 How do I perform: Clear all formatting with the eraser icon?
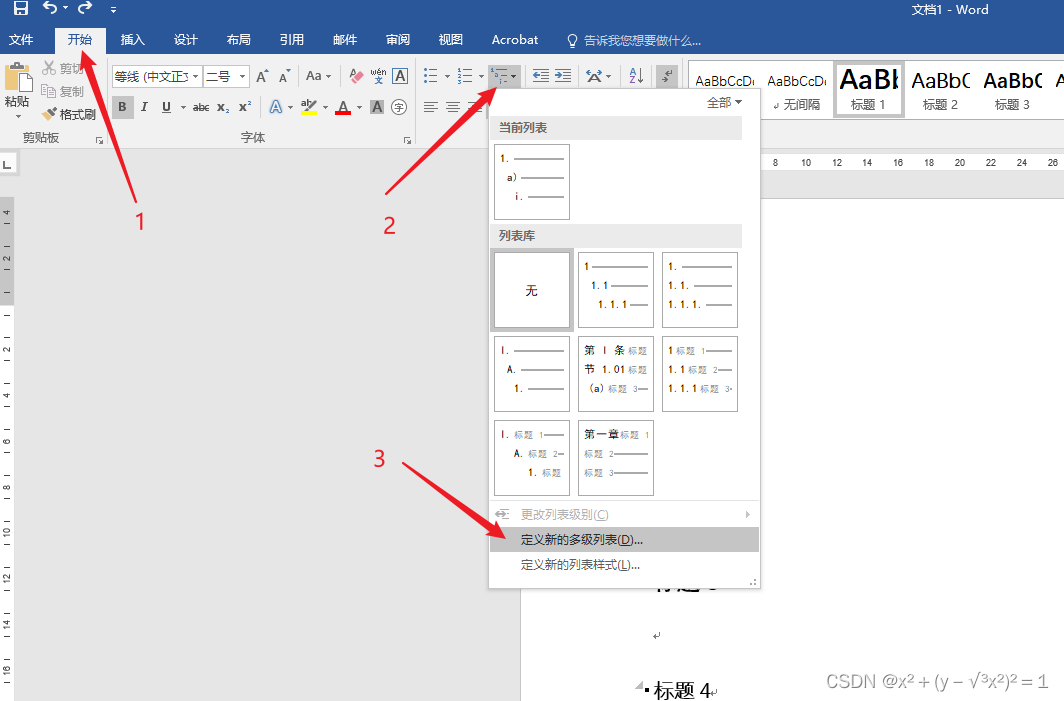coord(356,76)
